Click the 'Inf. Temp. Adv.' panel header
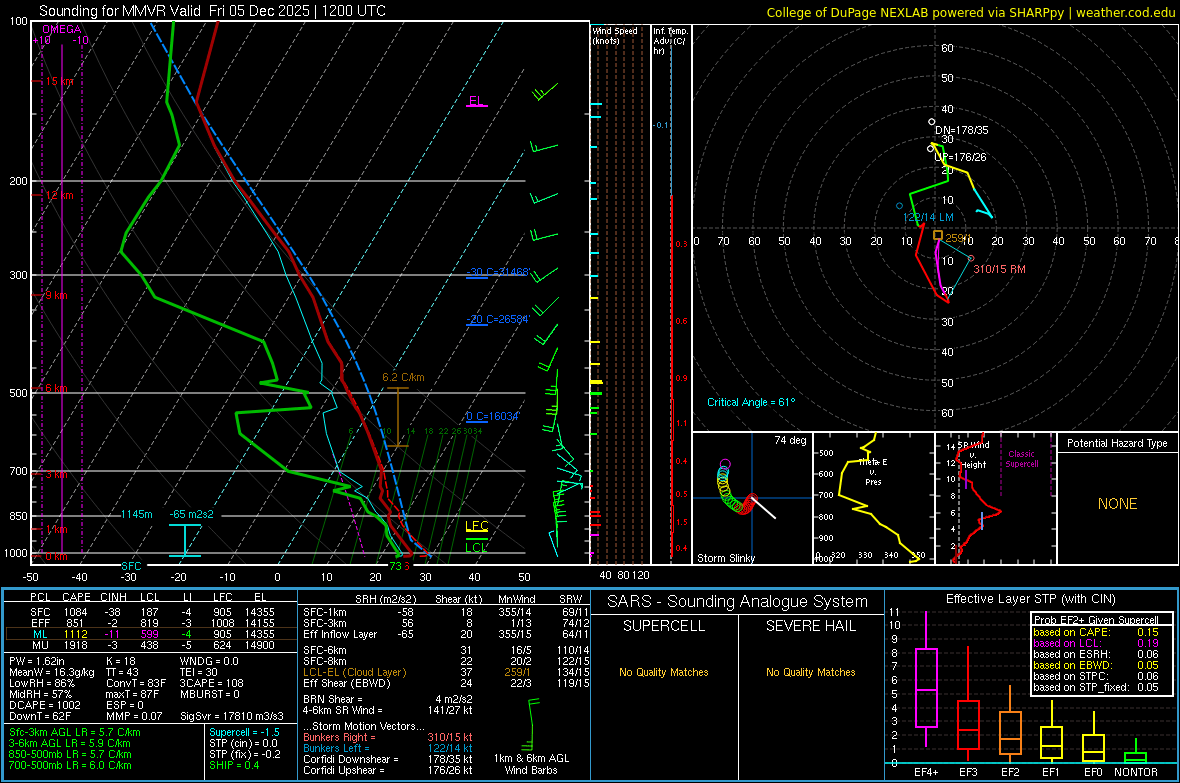The image size is (1180, 783). click(x=670, y=41)
